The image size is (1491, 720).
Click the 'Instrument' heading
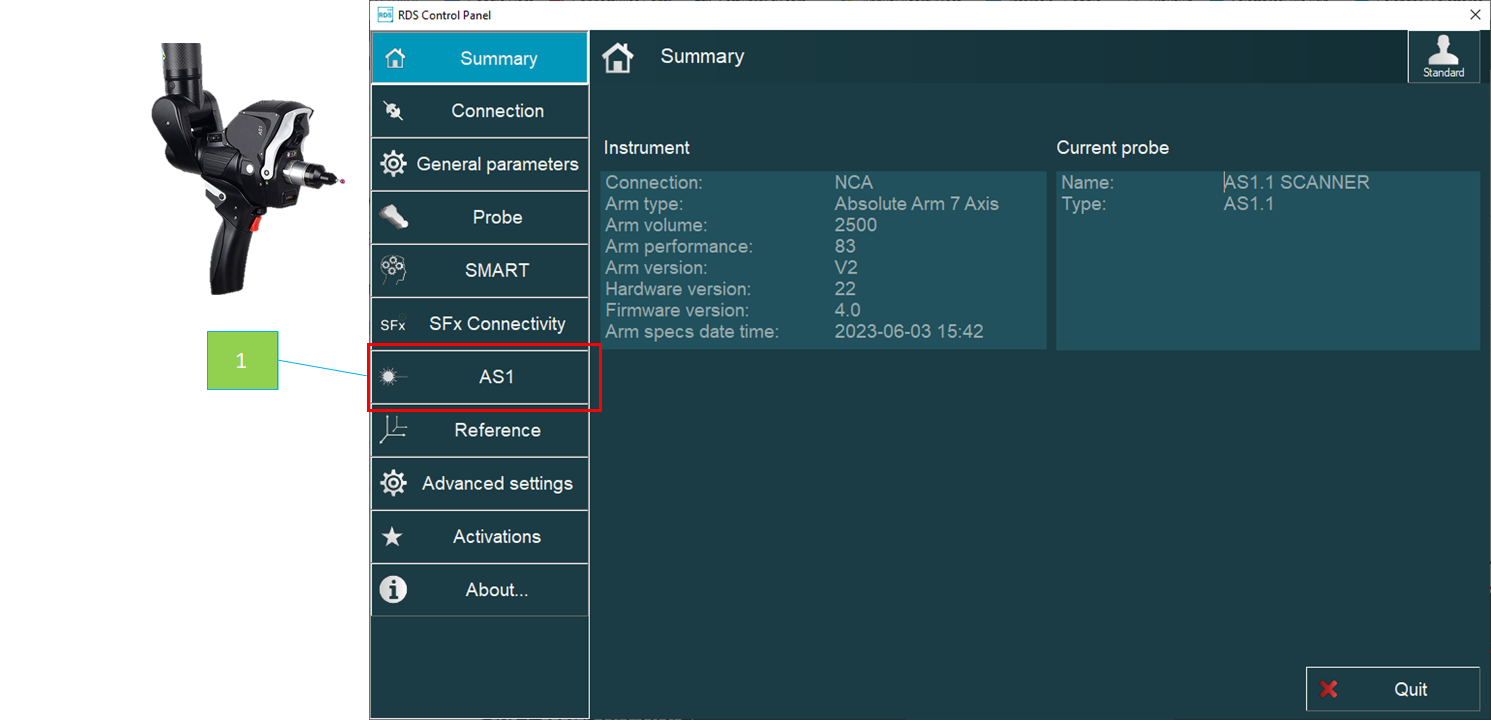pos(647,147)
